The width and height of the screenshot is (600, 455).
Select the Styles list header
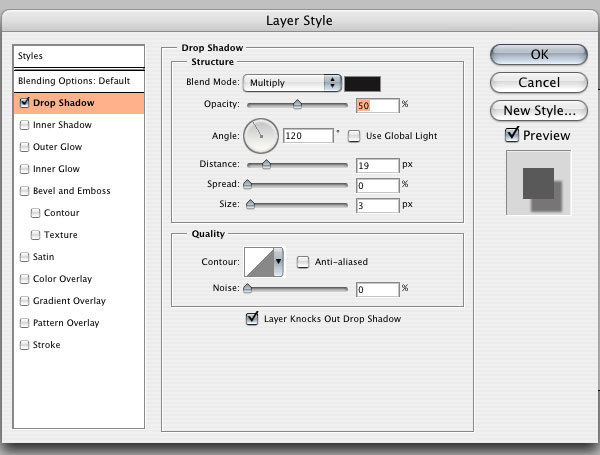tap(78, 56)
